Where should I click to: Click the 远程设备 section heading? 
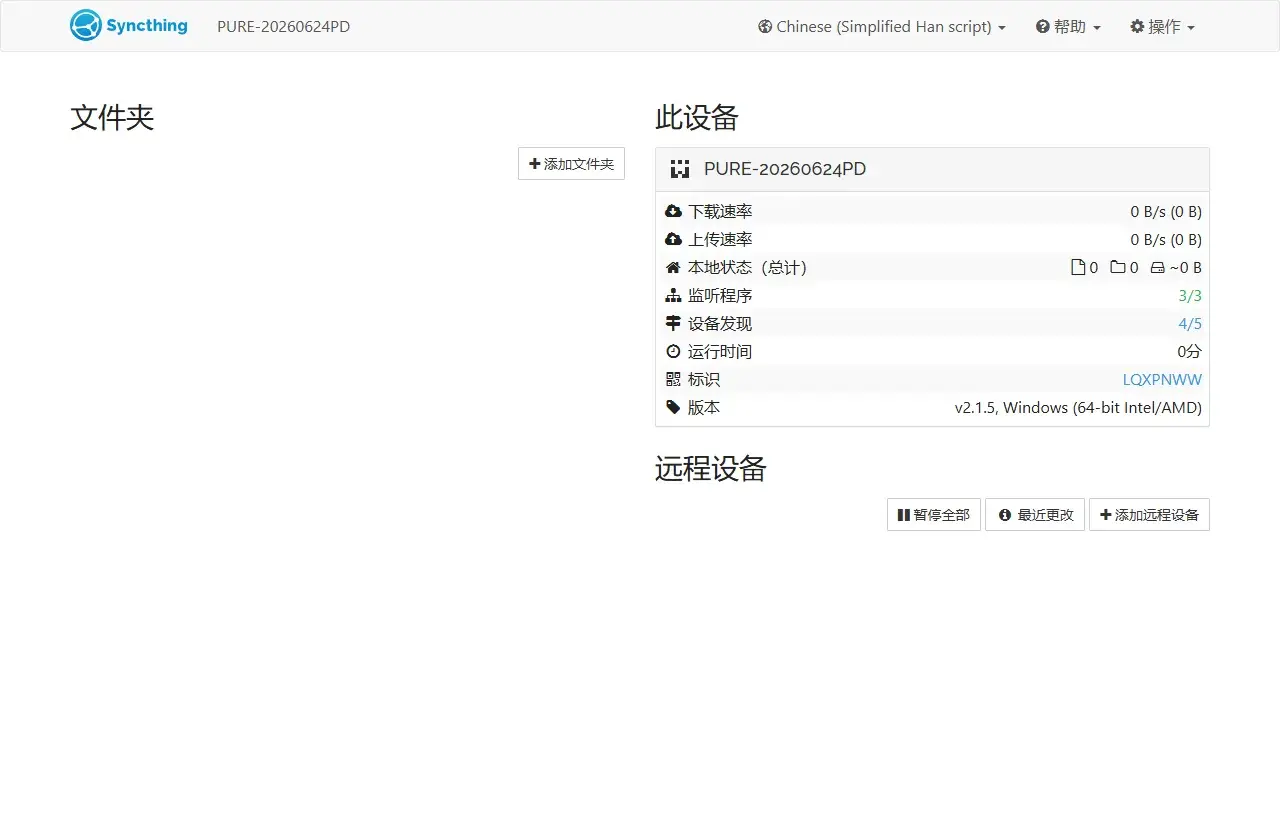click(711, 469)
